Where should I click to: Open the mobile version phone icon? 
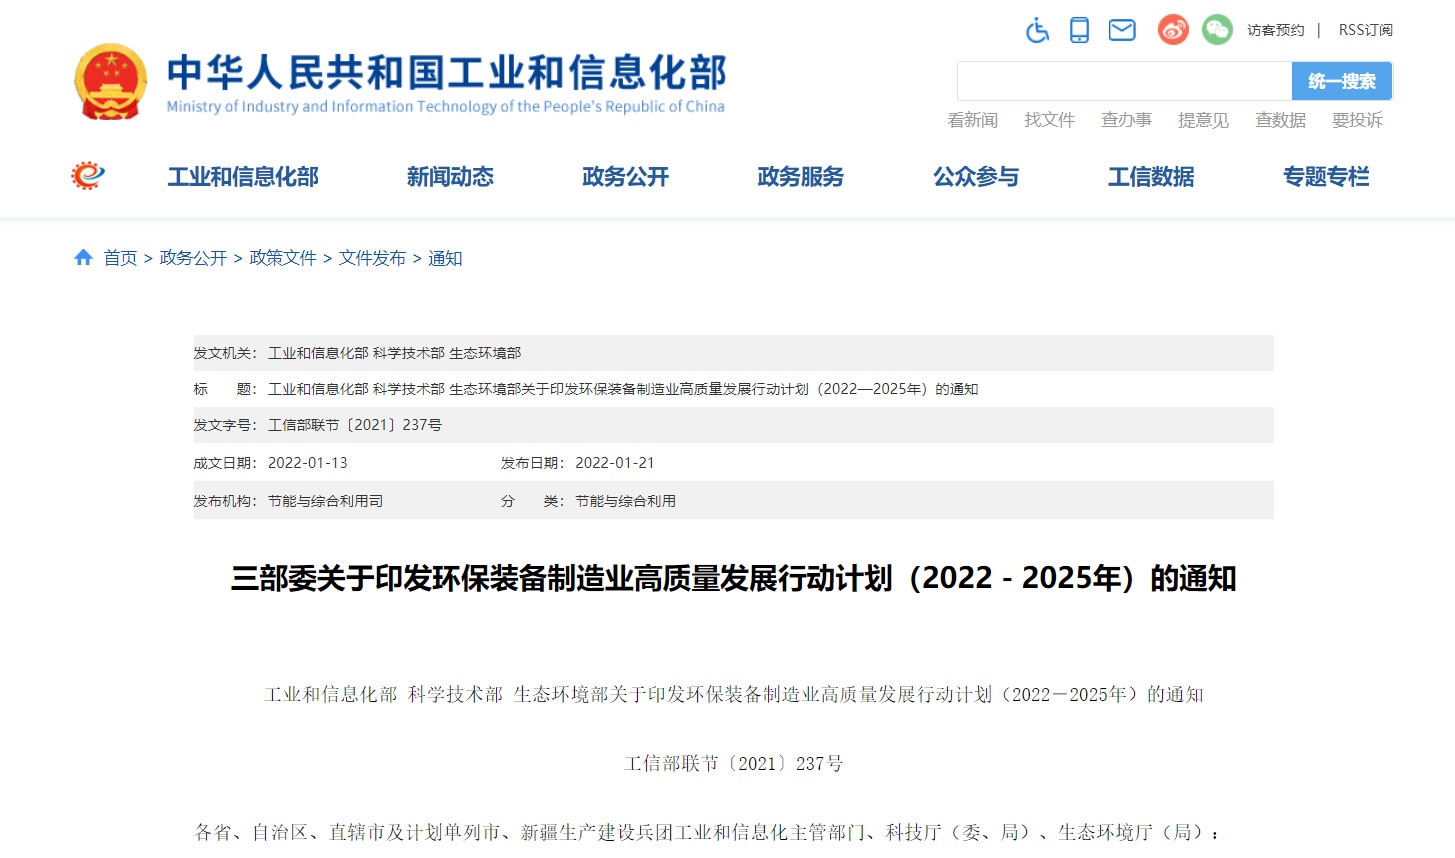tap(1079, 30)
